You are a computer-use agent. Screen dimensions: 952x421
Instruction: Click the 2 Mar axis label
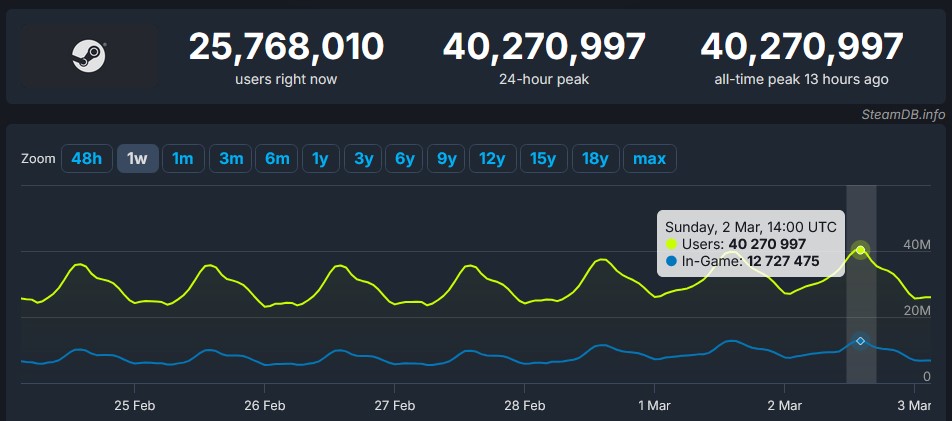coord(784,405)
